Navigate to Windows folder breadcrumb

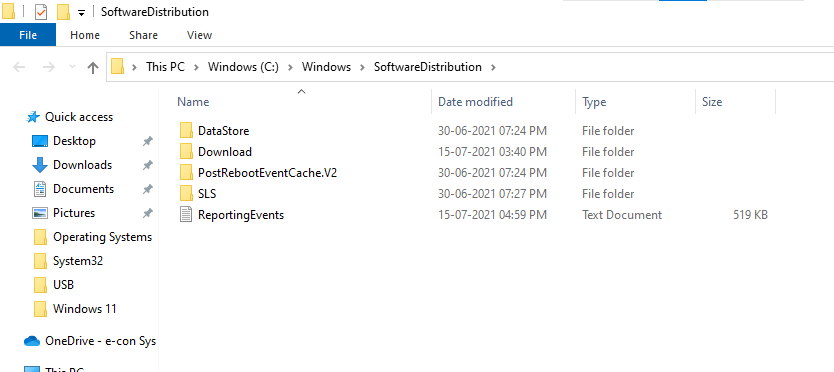pyautogui.click(x=327, y=67)
